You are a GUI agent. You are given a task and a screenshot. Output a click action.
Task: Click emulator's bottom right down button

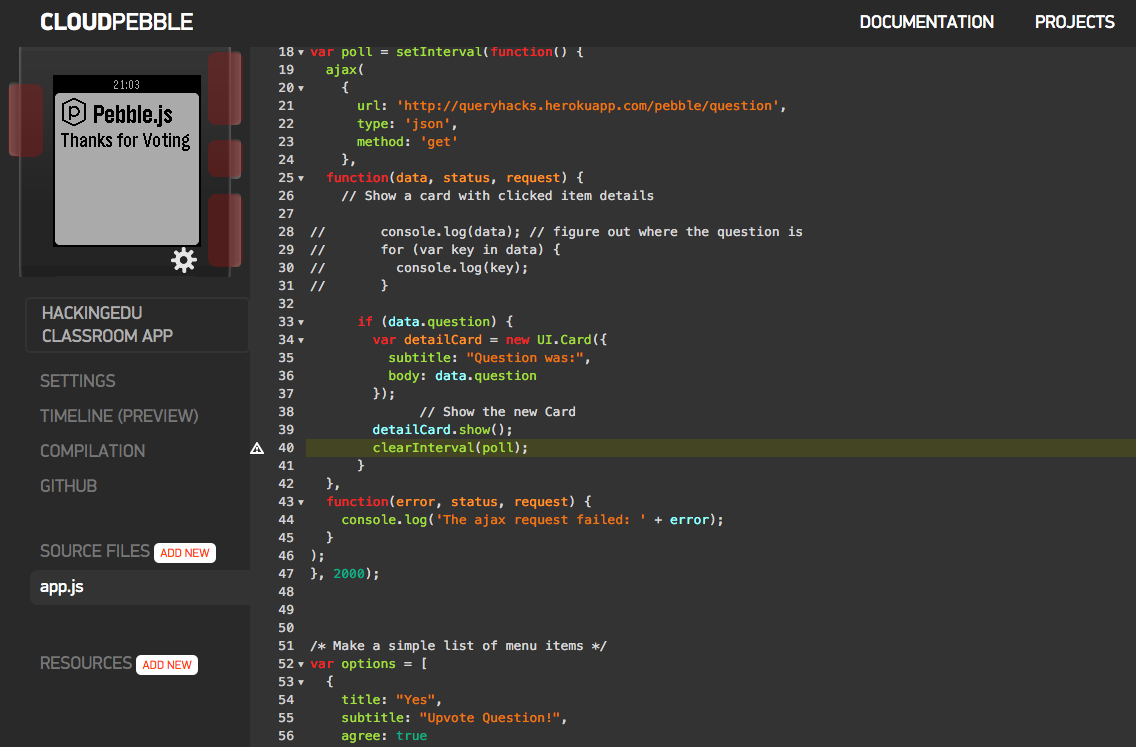pyautogui.click(x=225, y=230)
